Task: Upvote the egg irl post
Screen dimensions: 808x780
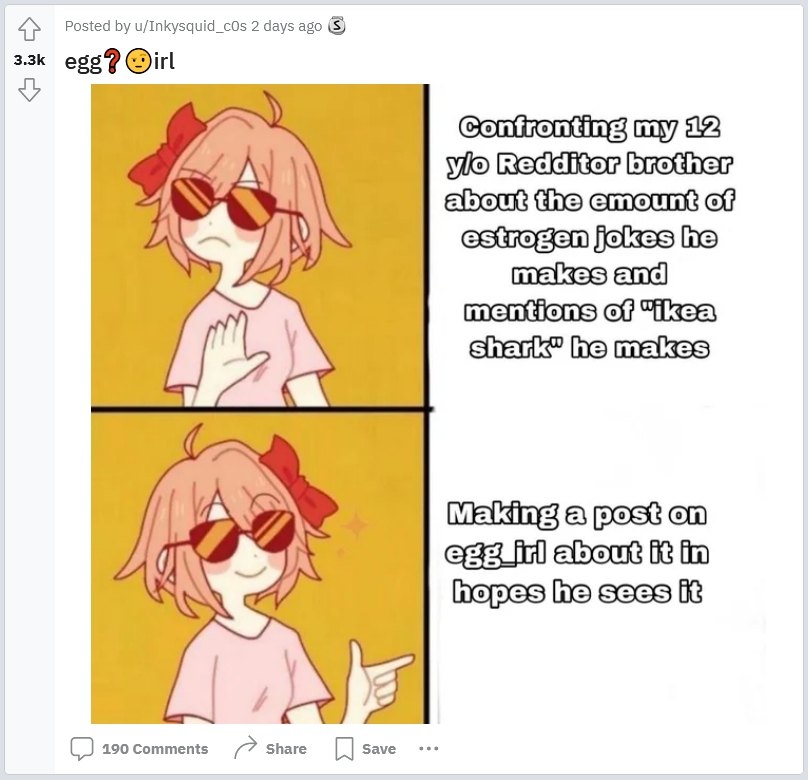Action: [29, 29]
